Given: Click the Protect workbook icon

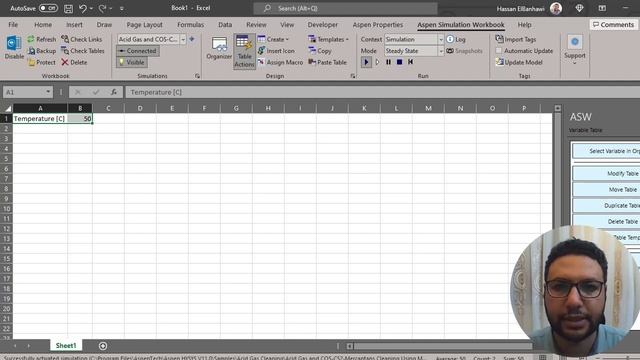Looking at the screenshot, I should [31, 62].
